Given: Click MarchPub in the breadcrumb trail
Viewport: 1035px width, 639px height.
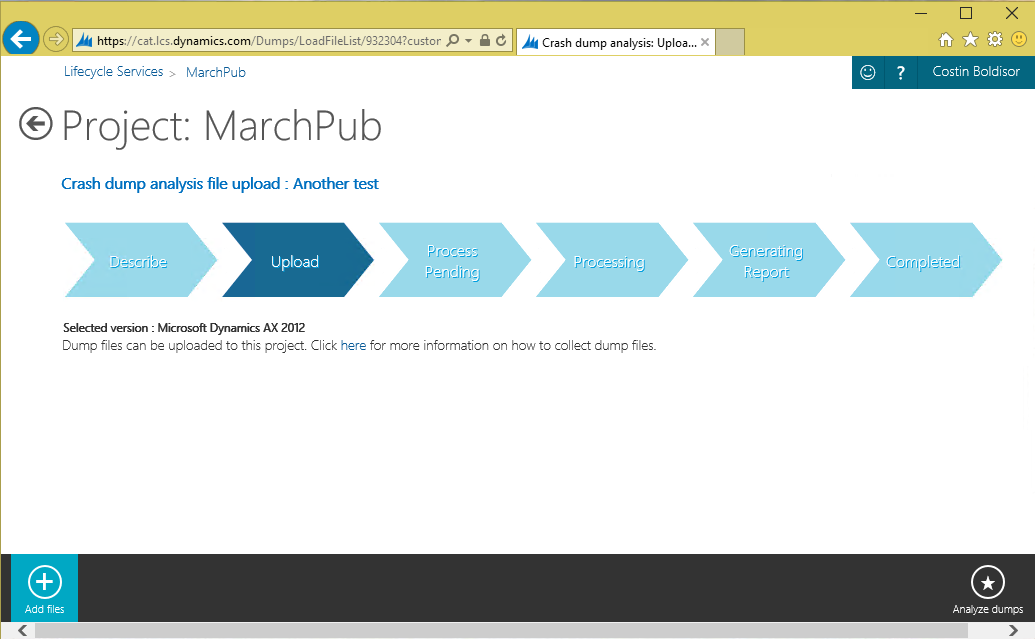Looking at the screenshot, I should (x=215, y=71).
